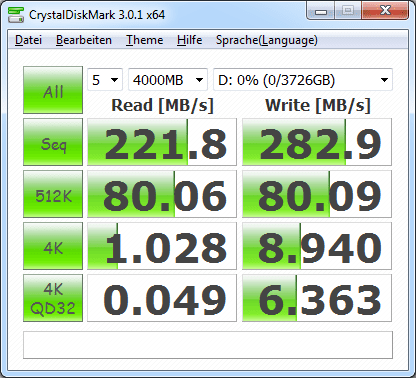Screen dimensions: 416x378
Task: Select the 4K write value 8.940
Action: point(317,246)
